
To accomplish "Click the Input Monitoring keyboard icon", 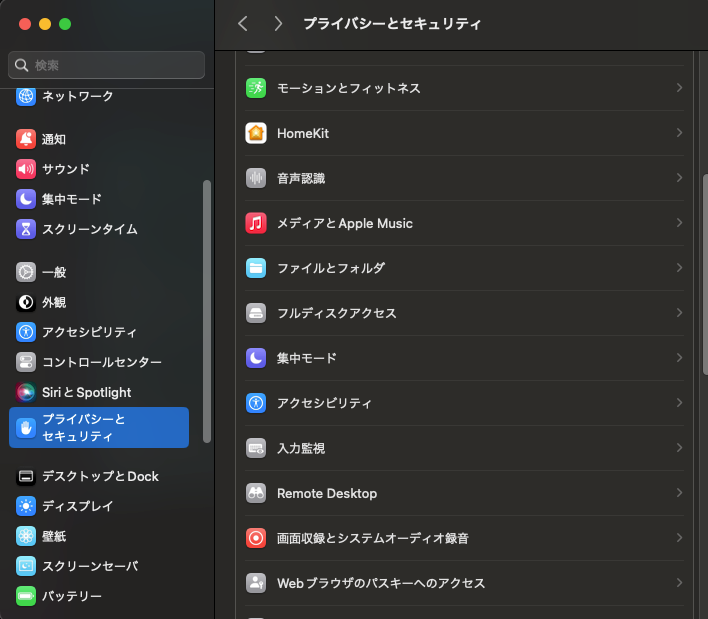I will (256, 448).
